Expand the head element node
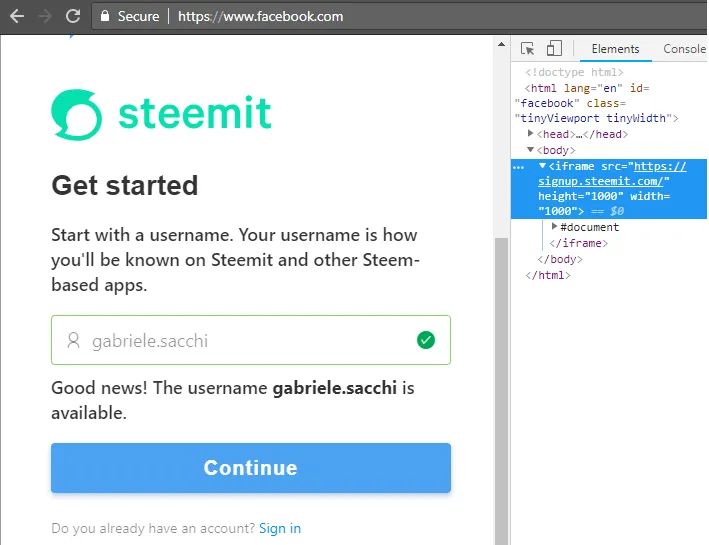The height and width of the screenshot is (545, 709). (x=530, y=133)
